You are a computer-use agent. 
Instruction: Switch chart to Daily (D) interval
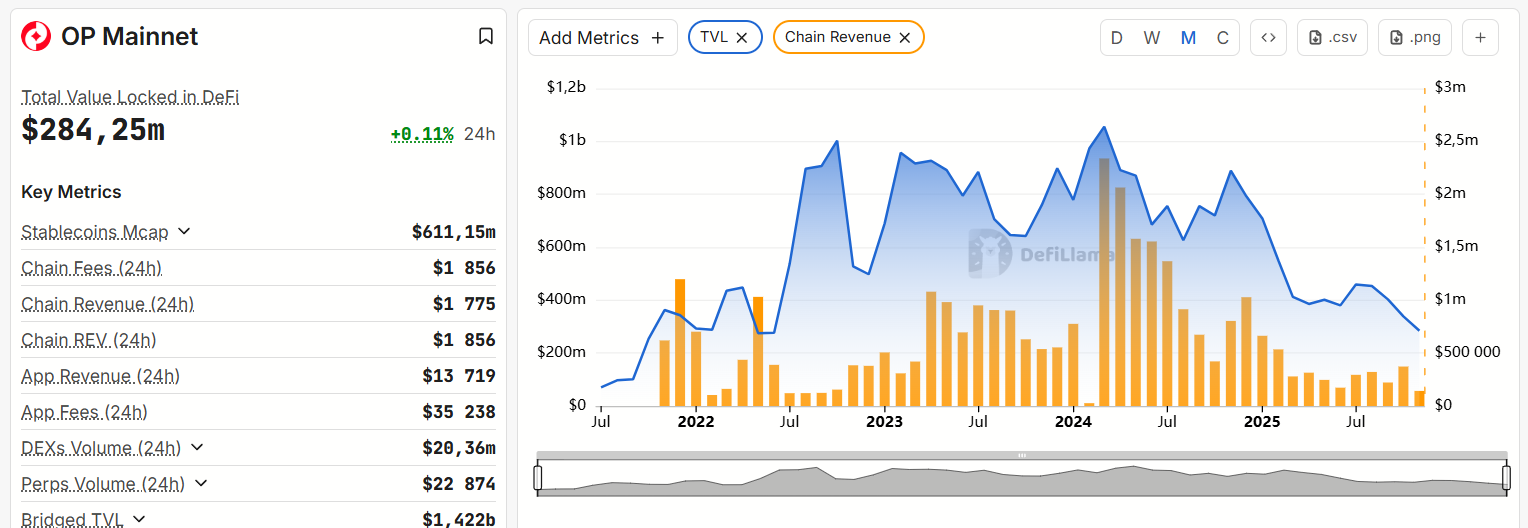[1117, 38]
